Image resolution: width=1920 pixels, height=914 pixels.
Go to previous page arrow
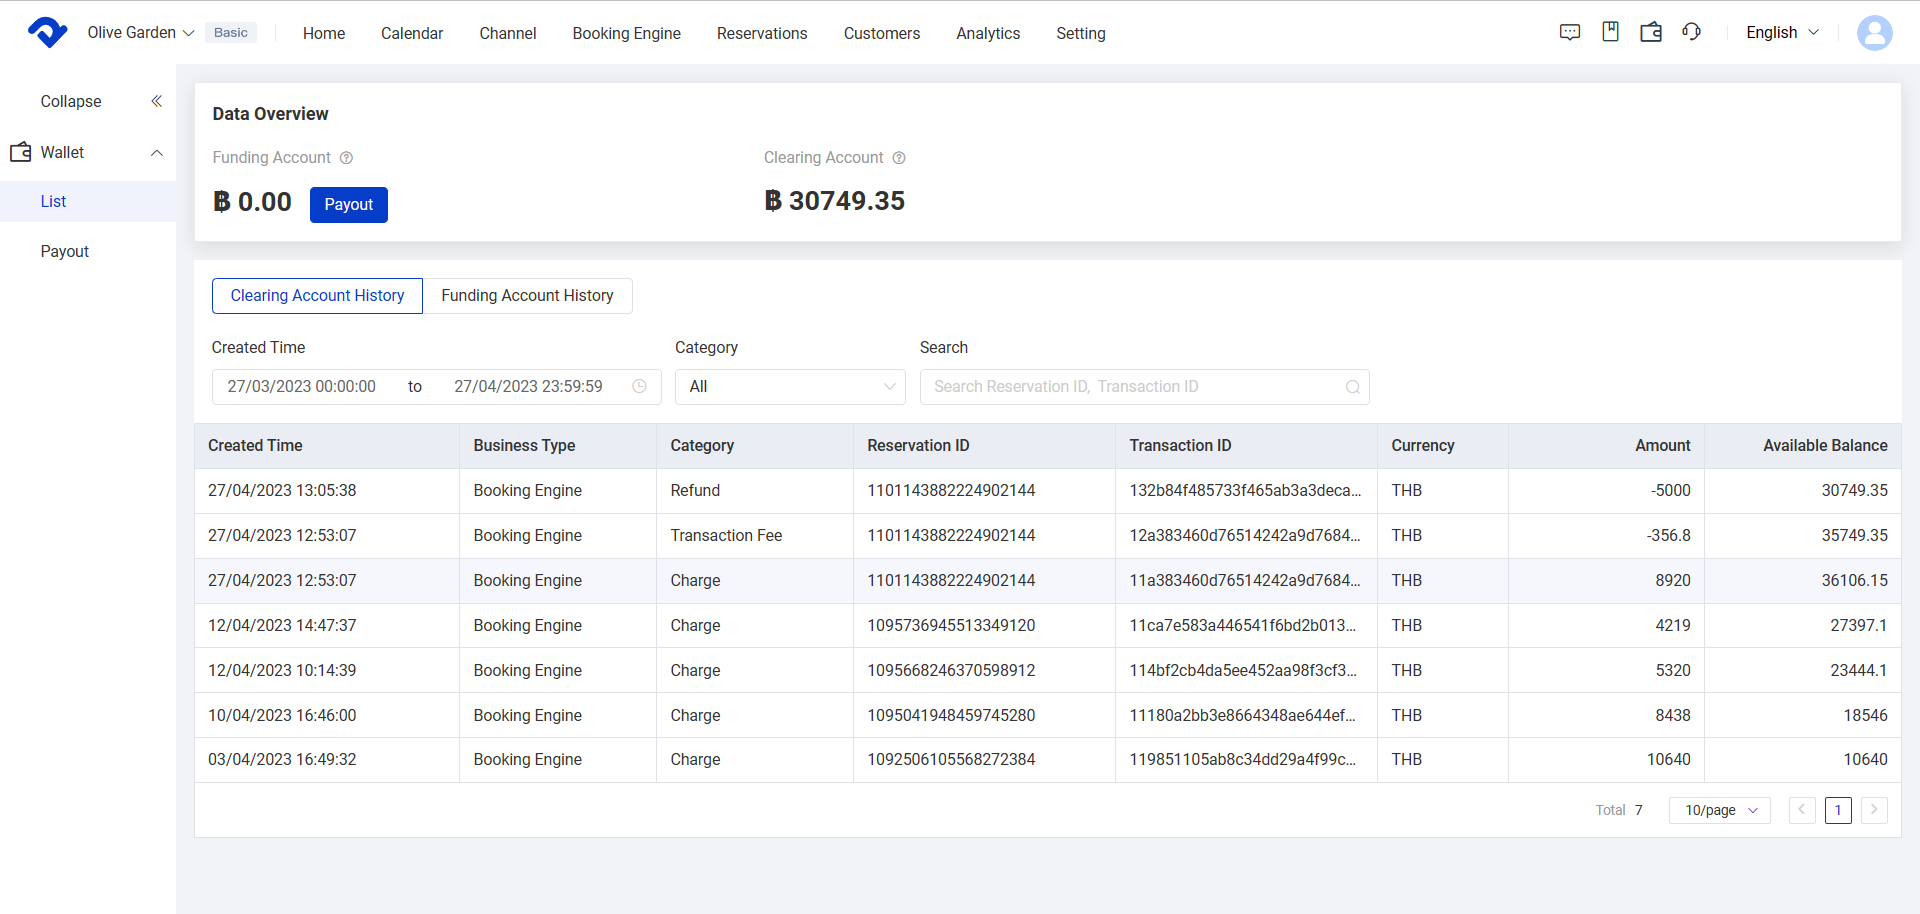point(1802,810)
